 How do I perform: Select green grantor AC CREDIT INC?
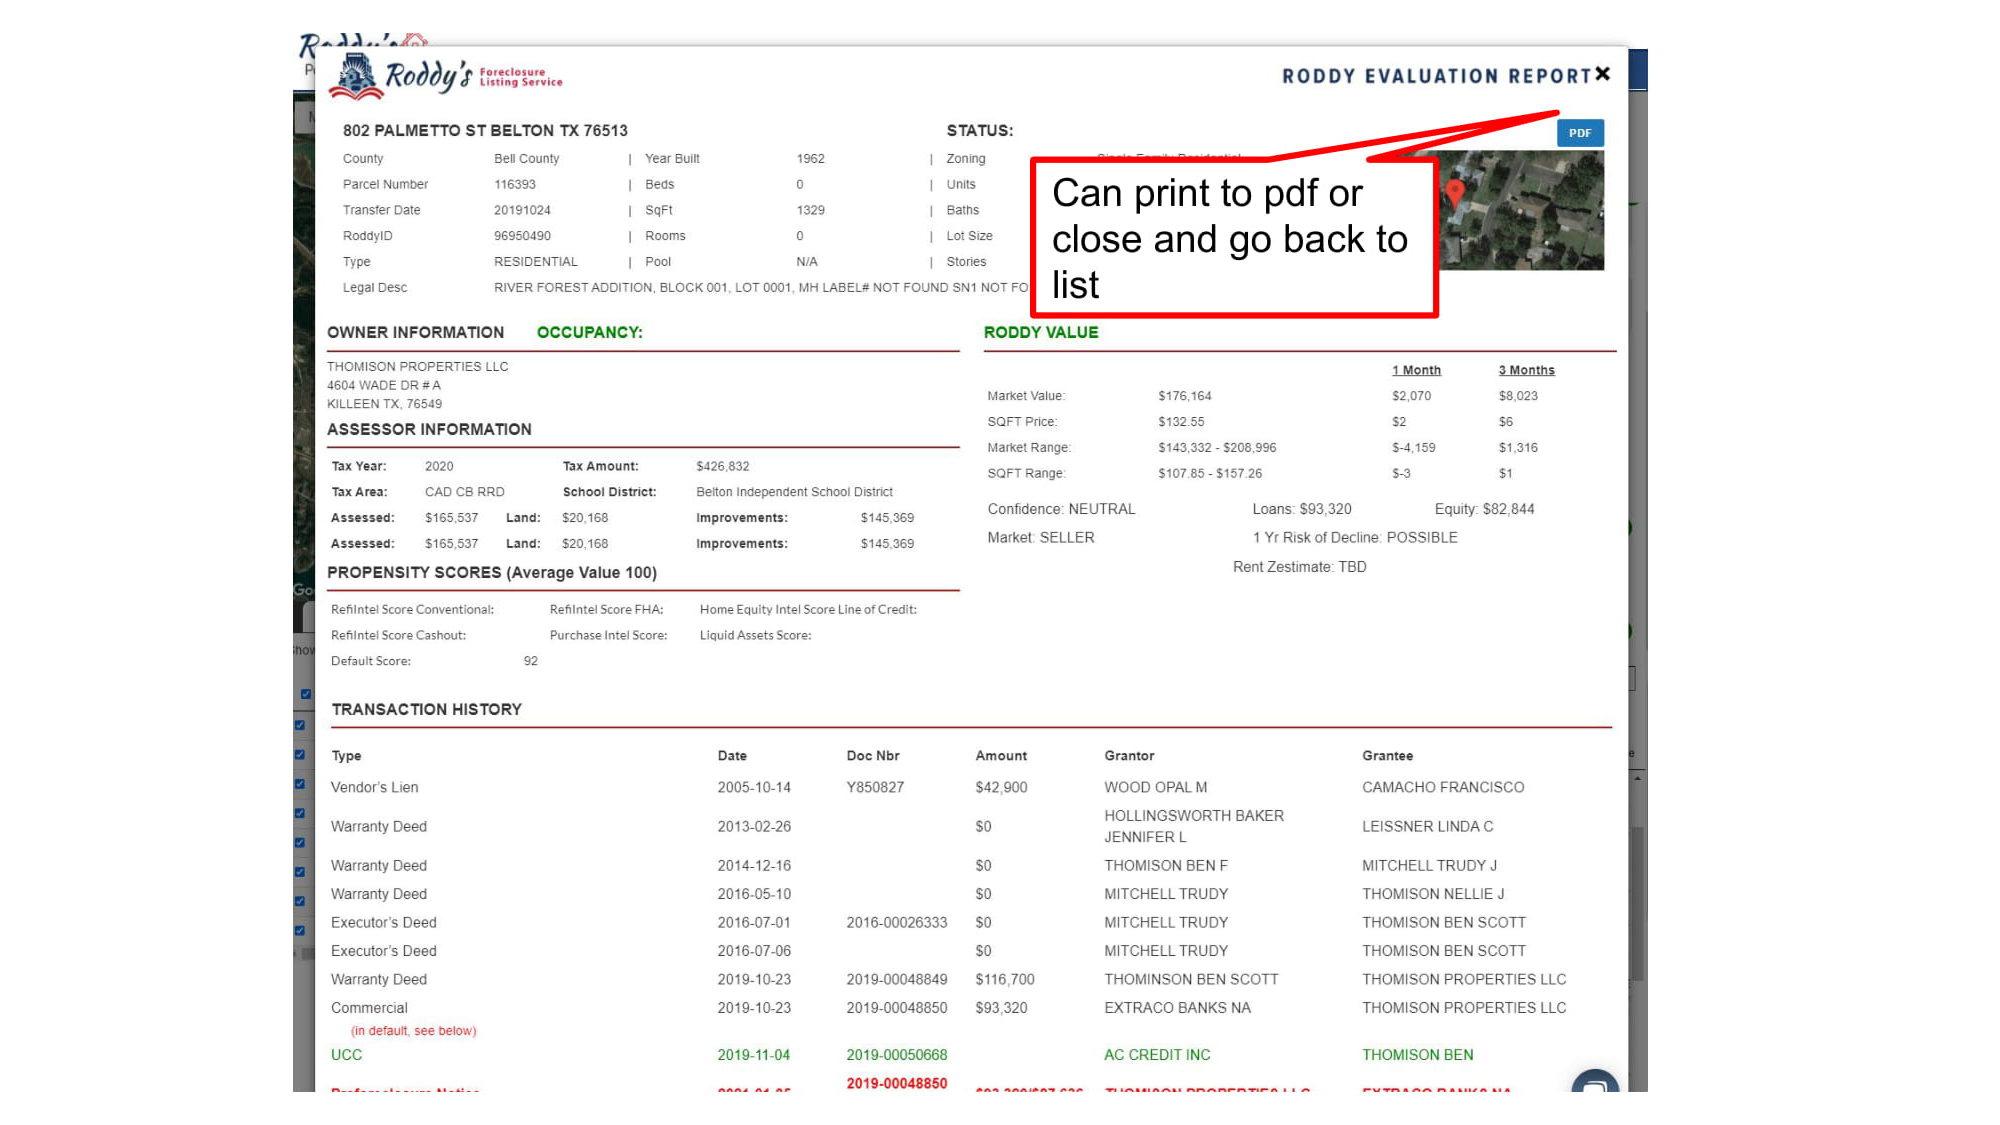1157,1056
